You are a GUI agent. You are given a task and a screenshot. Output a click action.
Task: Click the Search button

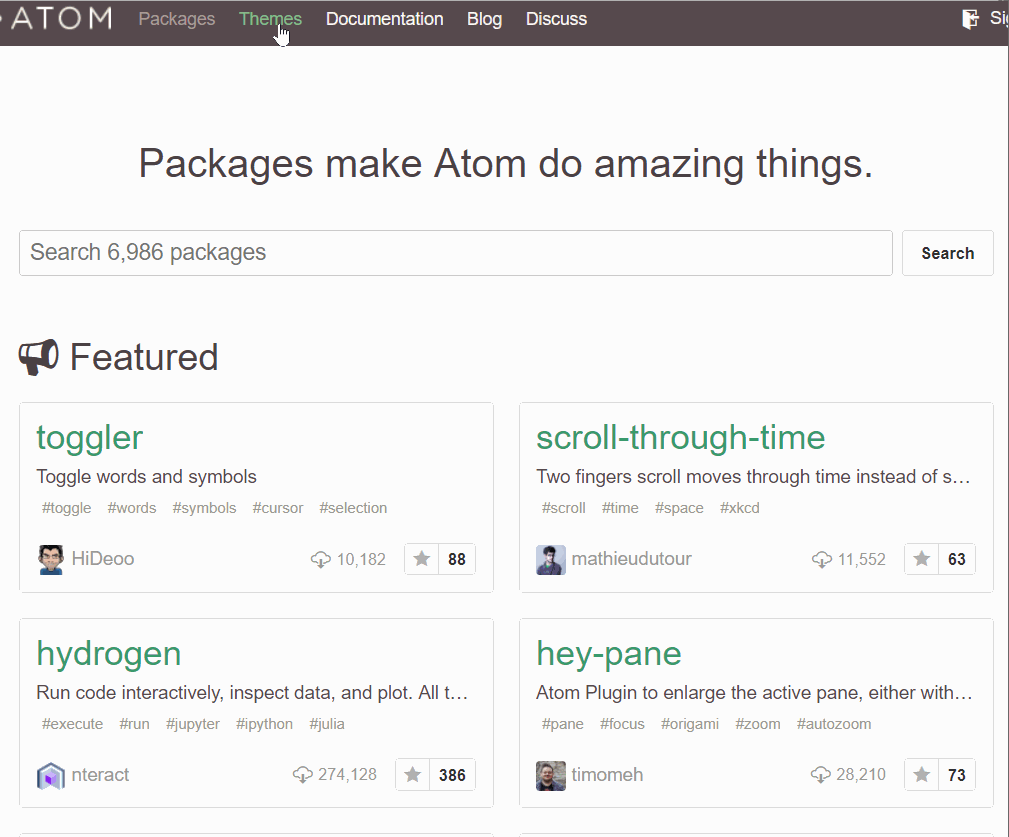point(947,253)
